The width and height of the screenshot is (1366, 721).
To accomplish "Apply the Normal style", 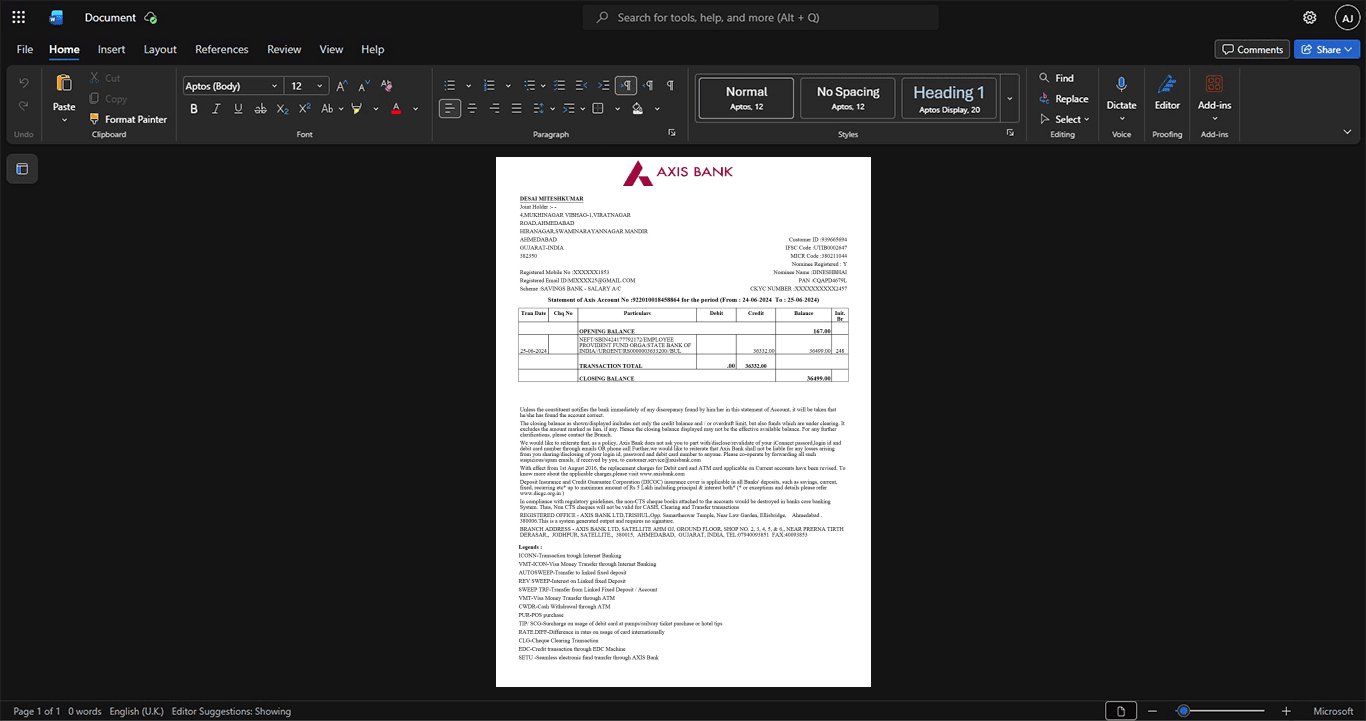I will tap(746, 98).
